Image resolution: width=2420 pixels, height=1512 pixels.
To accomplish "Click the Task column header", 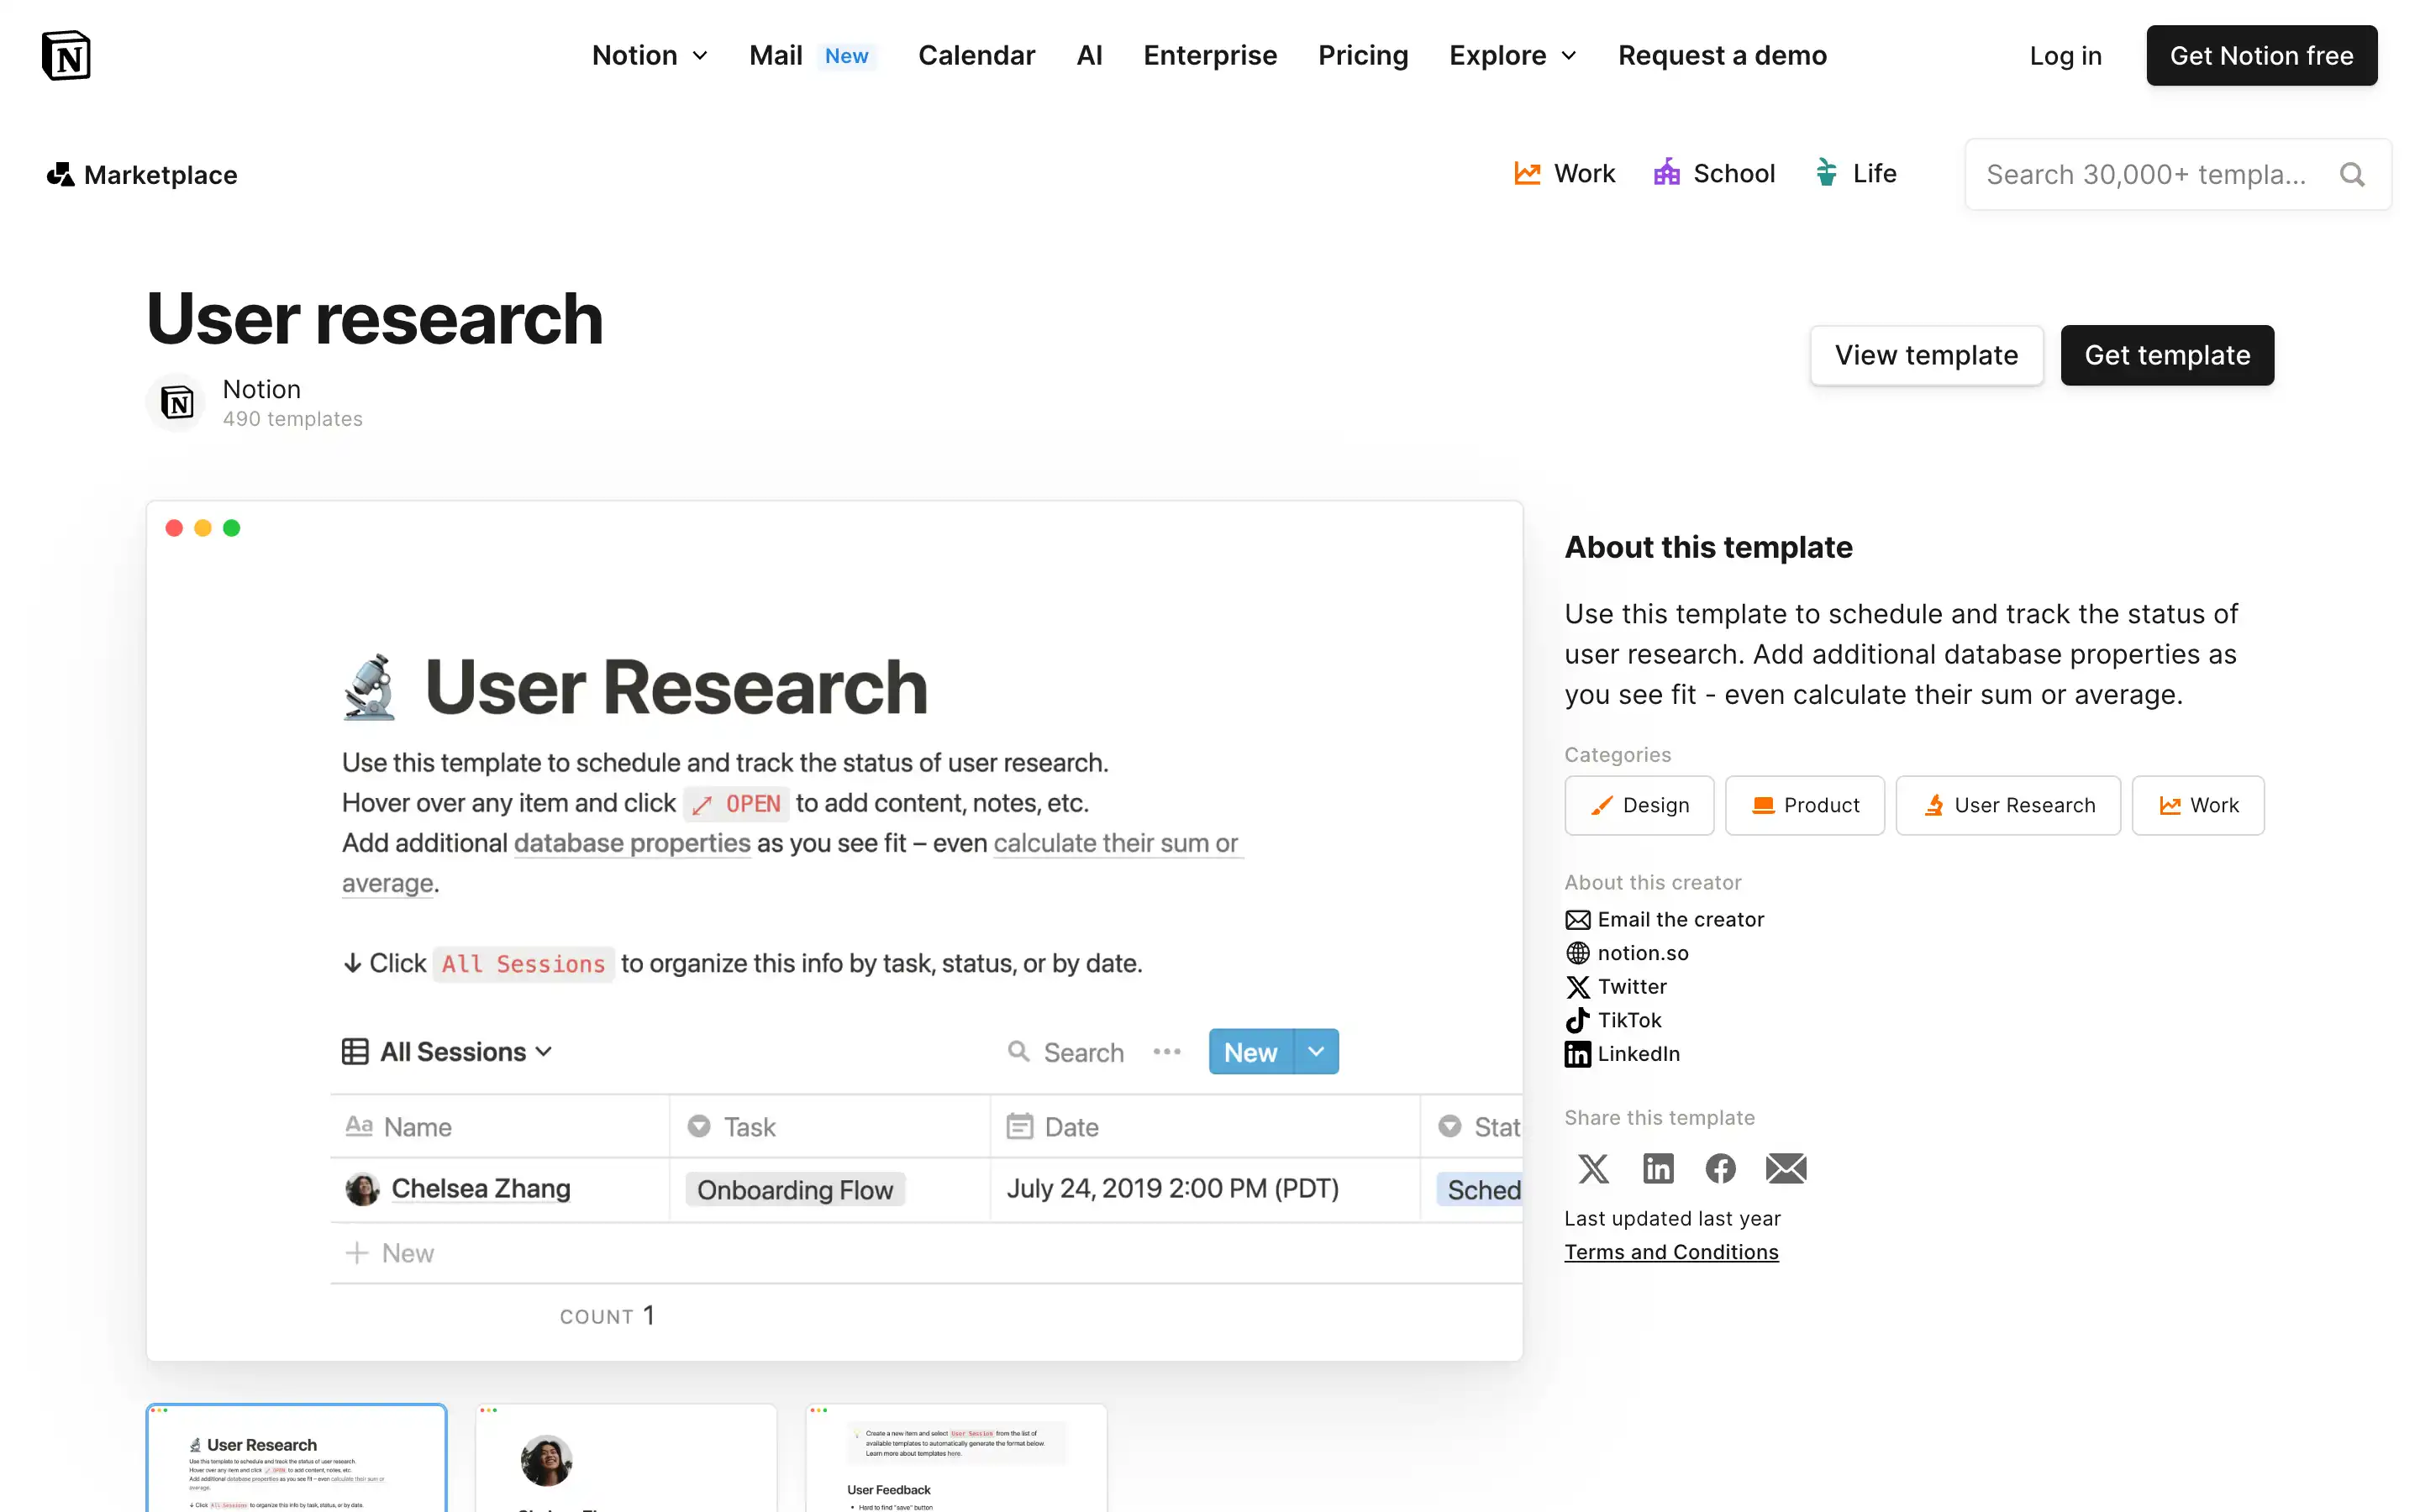I will 830,1127.
